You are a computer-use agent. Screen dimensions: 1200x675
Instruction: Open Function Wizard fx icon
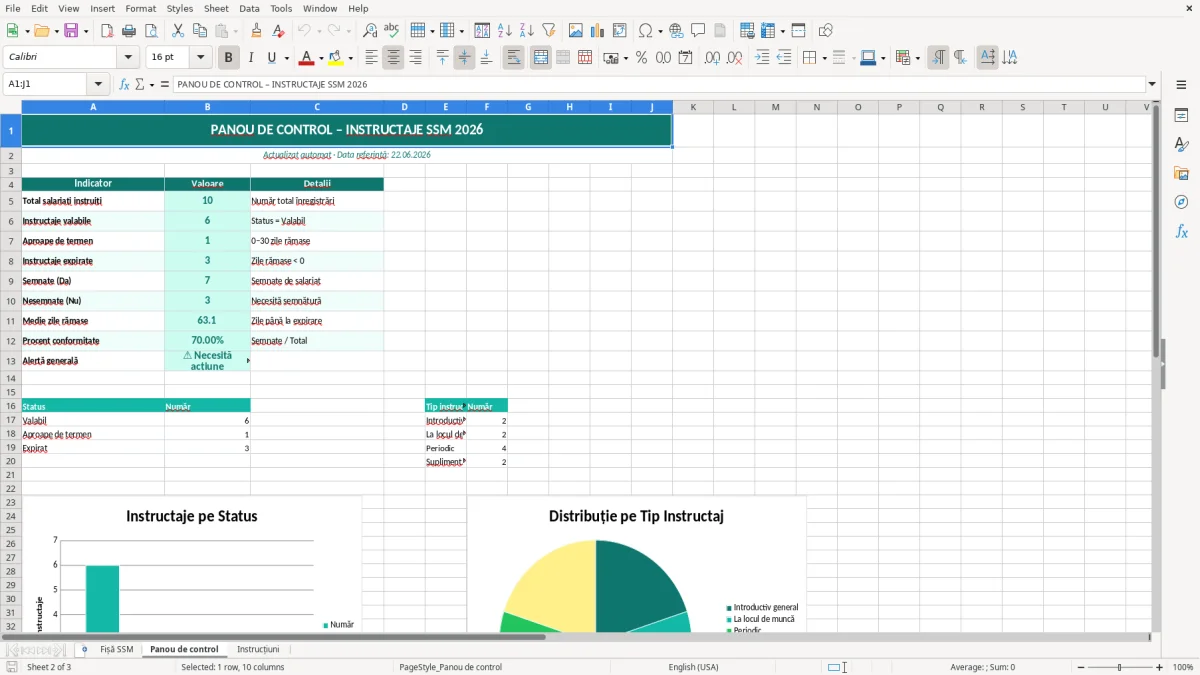[125, 84]
